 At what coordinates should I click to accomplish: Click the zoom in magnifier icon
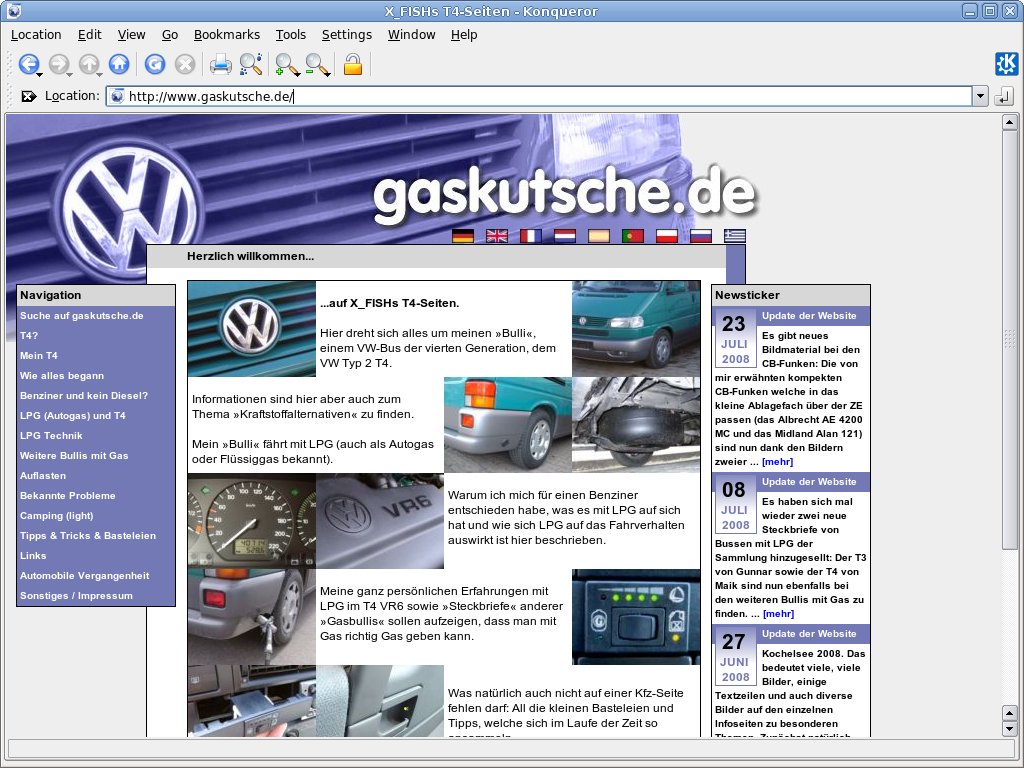click(x=287, y=64)
